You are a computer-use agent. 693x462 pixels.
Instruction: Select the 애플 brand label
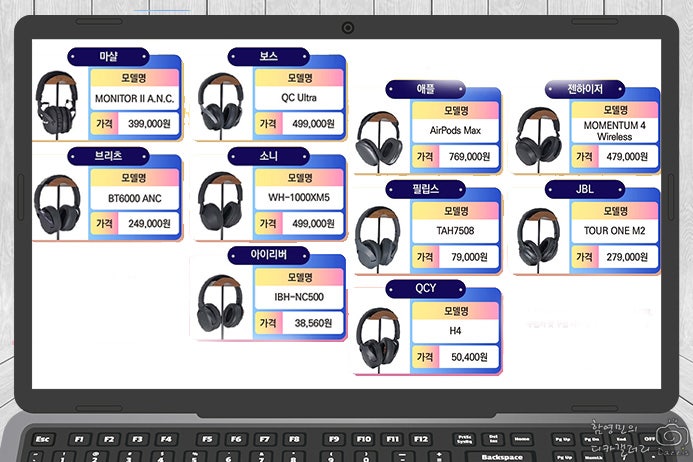click(x=425, y=89)
